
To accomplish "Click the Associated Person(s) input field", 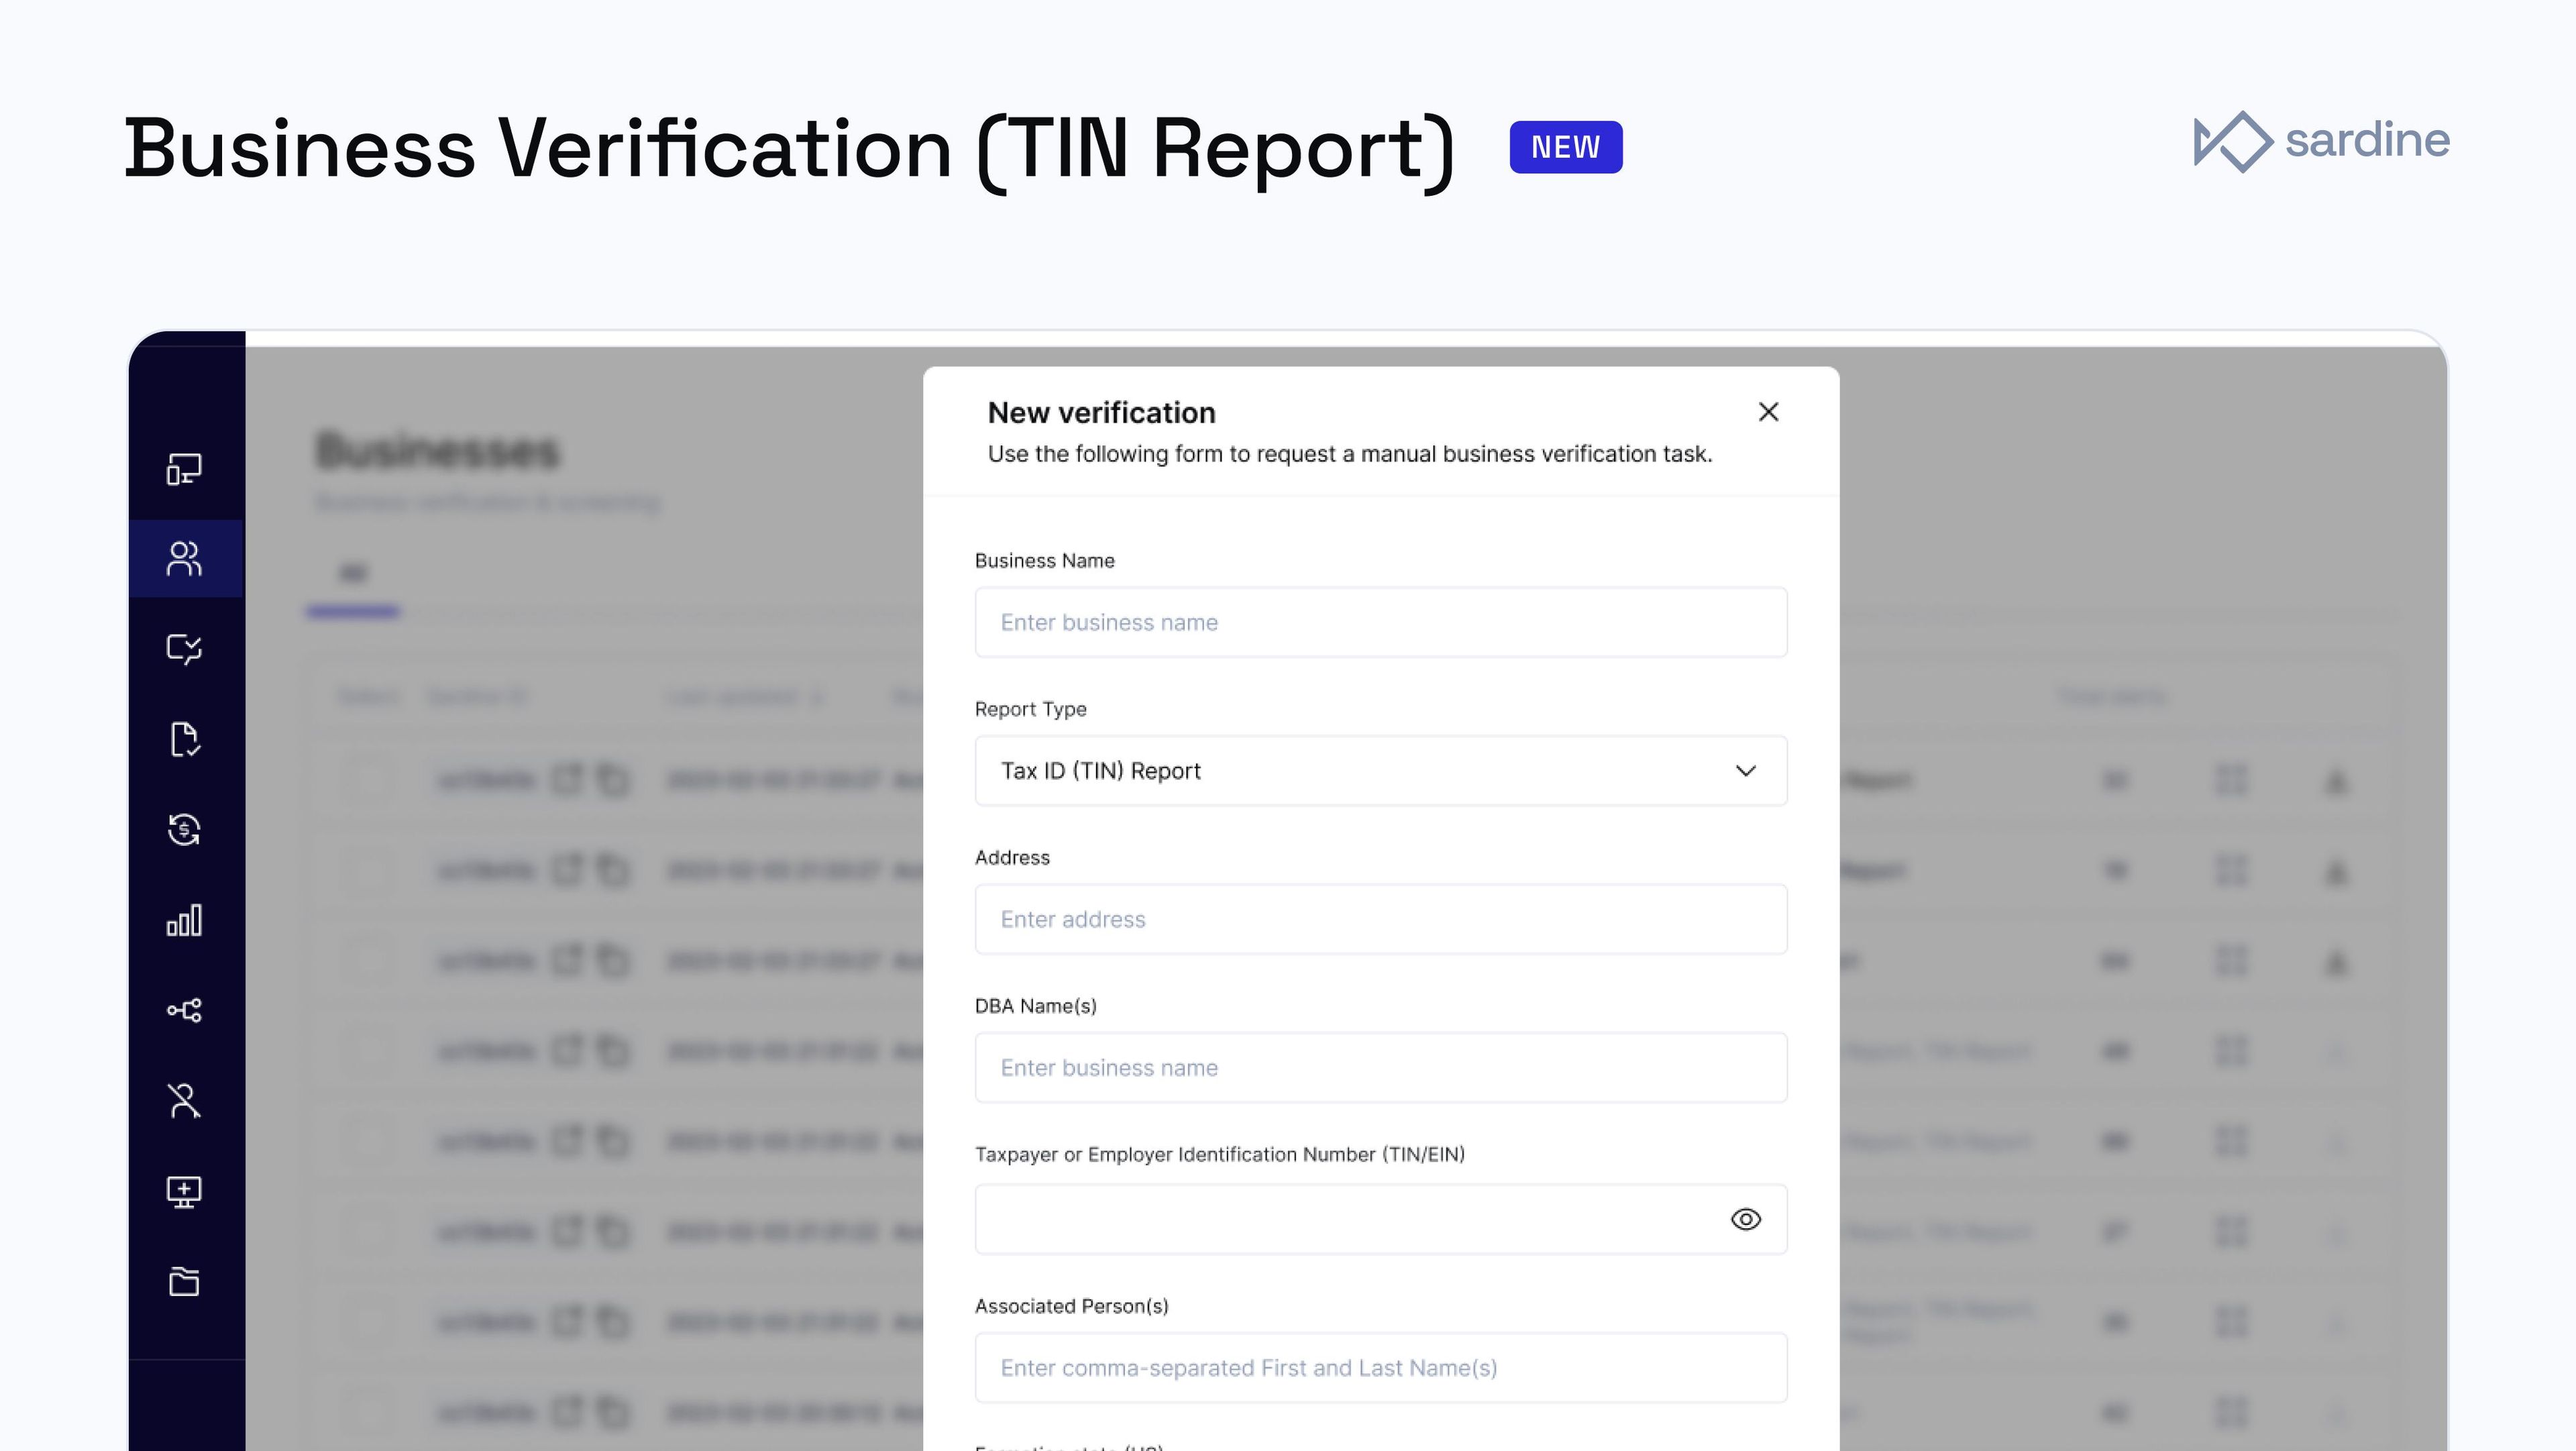I will coord(1381,1368).
